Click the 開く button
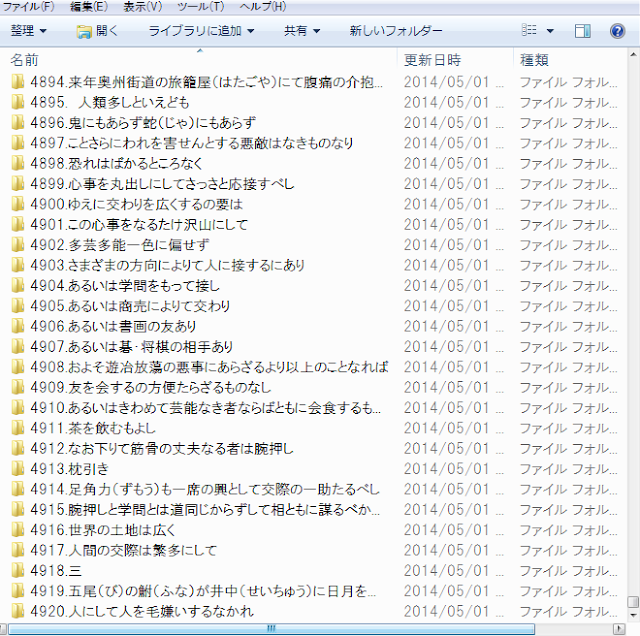This screenshot has height=636, width=640. tap(97, 31)
